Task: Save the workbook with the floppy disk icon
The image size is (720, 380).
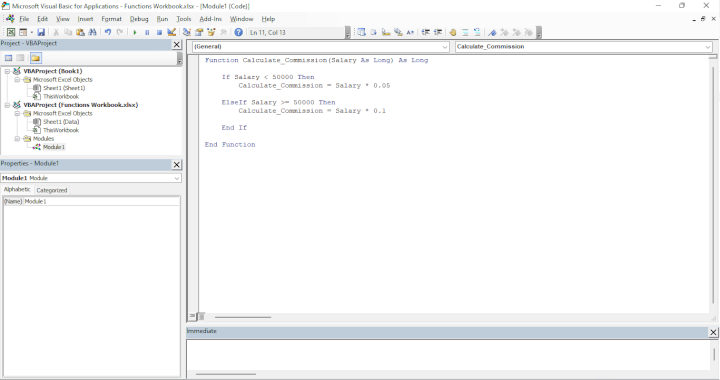Action: 41,32
